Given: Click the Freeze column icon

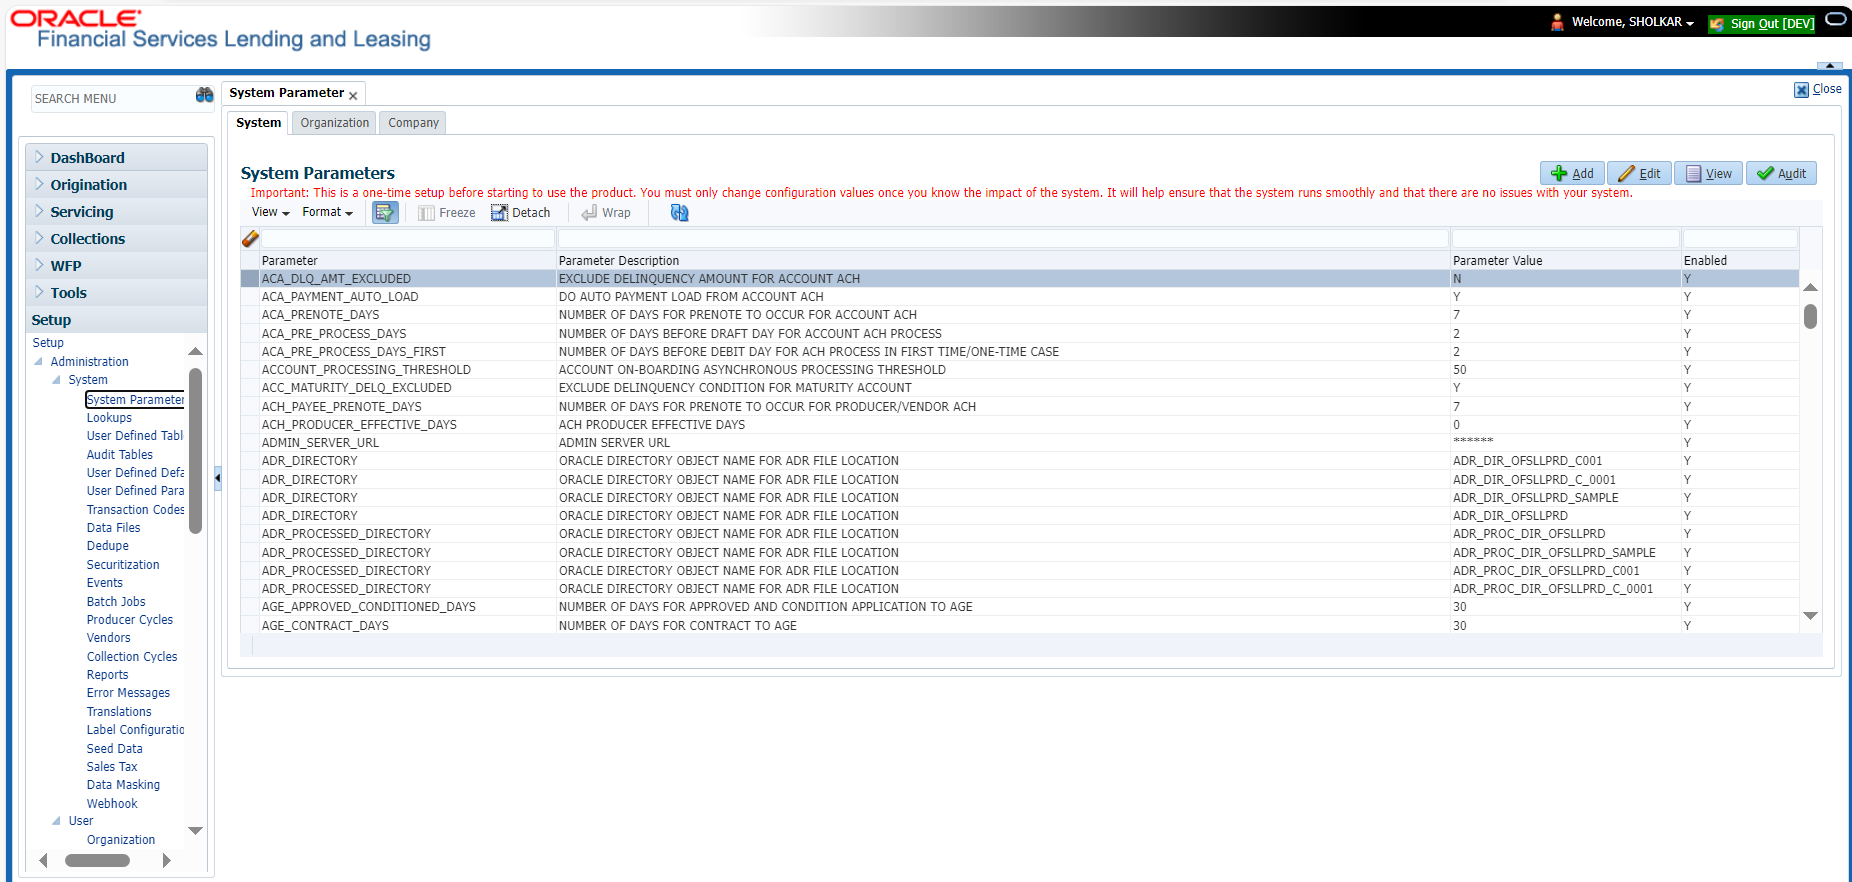Looking at the screenshot, I should point(446,213).
